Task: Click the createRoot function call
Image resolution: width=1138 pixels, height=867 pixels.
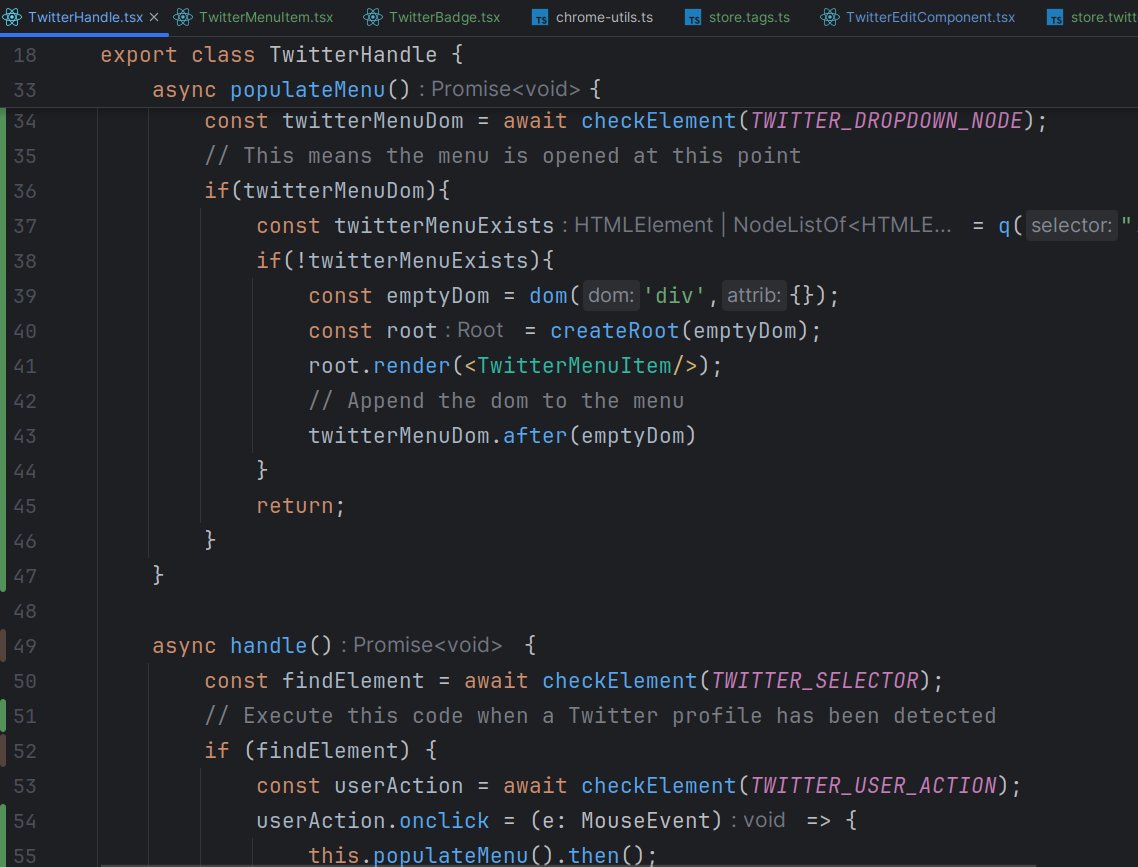Action: (x=615, y=331)
